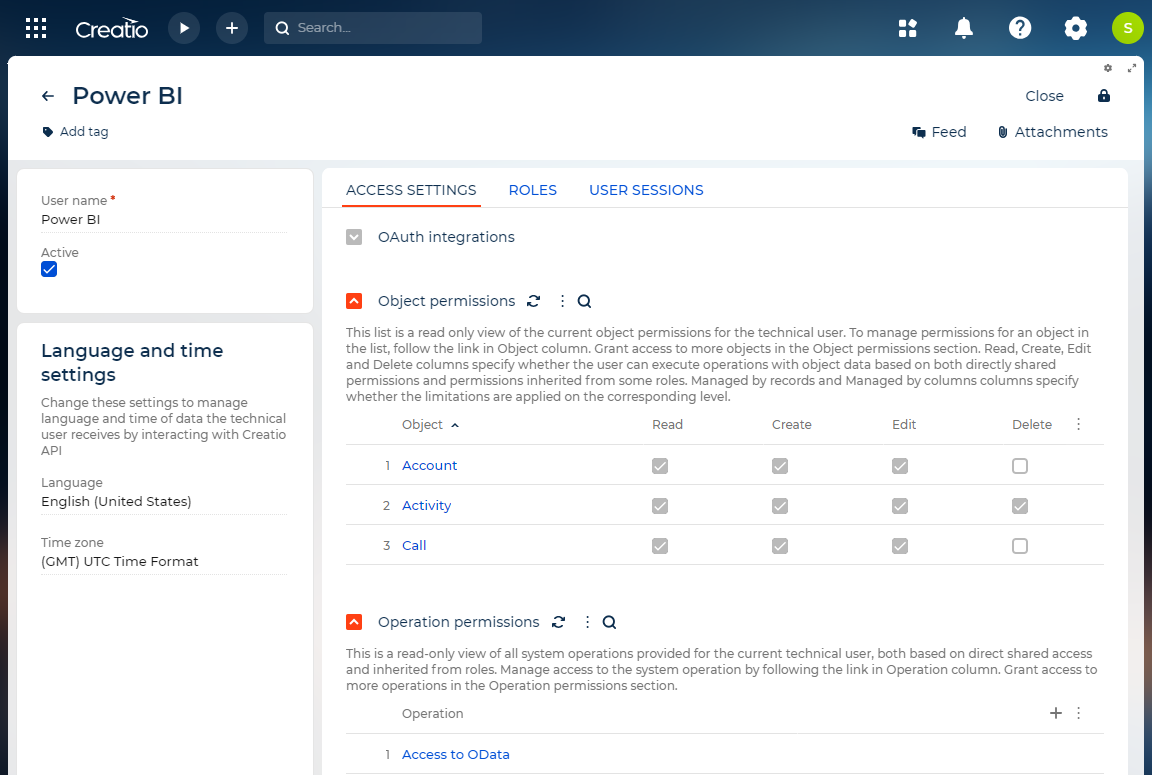Click the Create column header
The image size is (1152, 775).
tap(791, 425)
